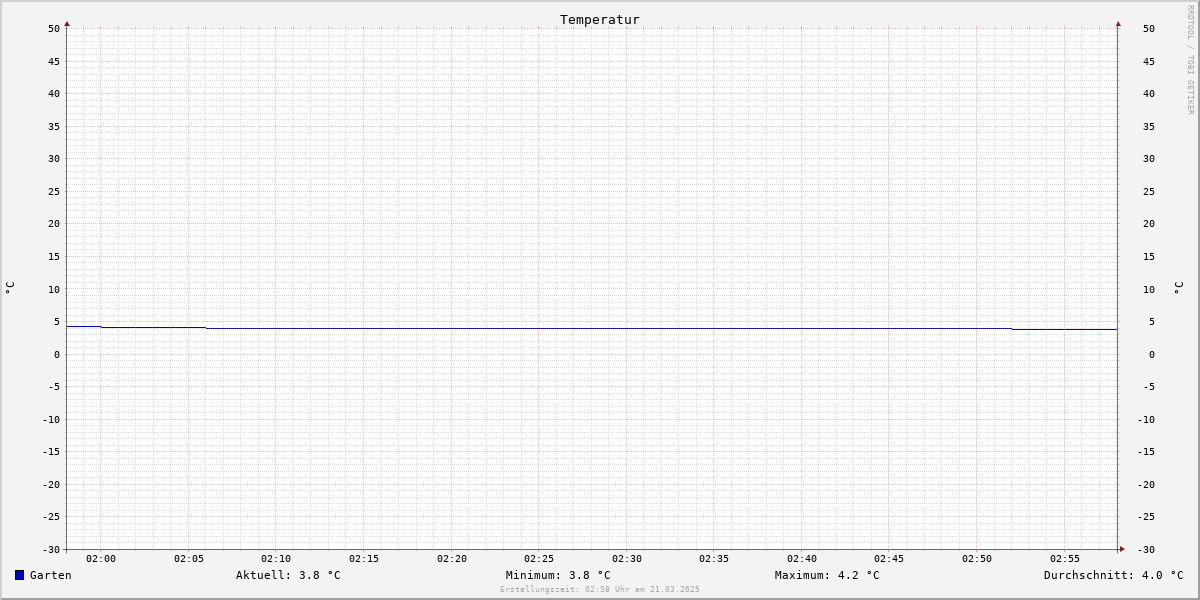
Task: Click the red arrow atop left axis
Action: point(67,23)
